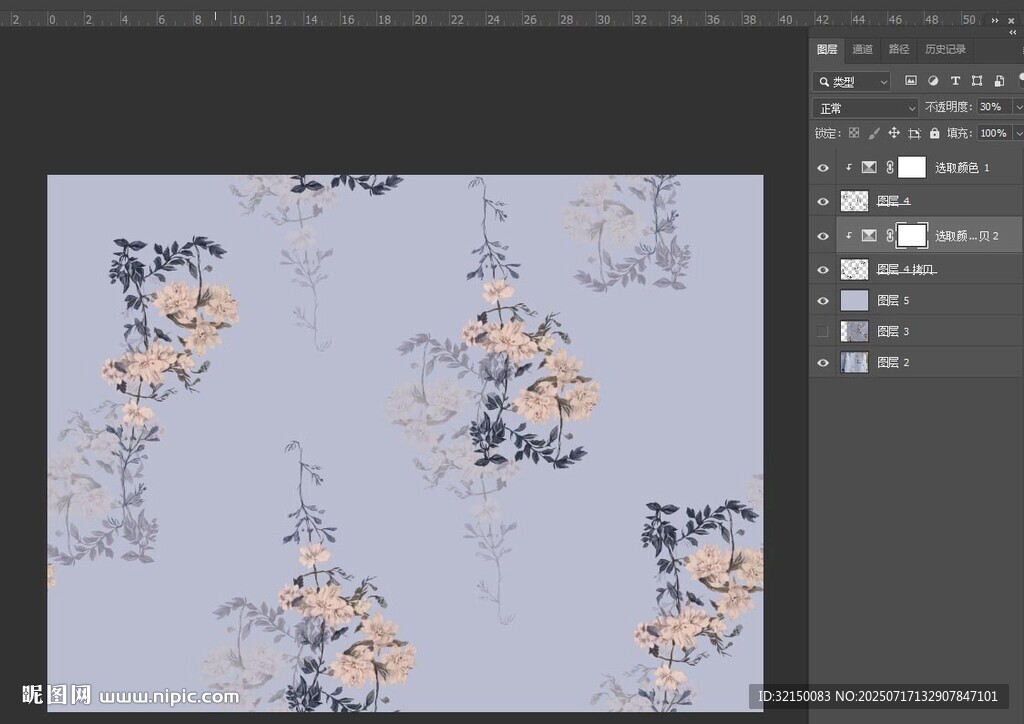Click the lock all padlock icon
Image resolution: width=1024 pixels, height=724 pixels.
934,133
